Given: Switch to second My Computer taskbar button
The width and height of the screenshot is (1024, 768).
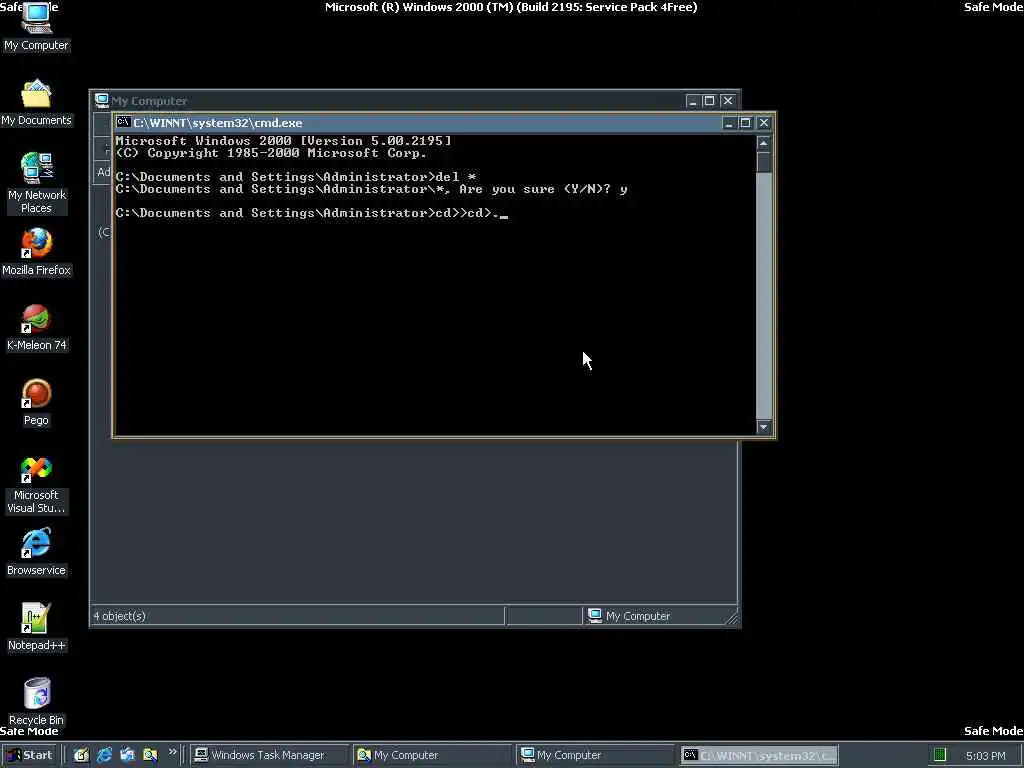Looking at the screenshot, I should 596,755.
